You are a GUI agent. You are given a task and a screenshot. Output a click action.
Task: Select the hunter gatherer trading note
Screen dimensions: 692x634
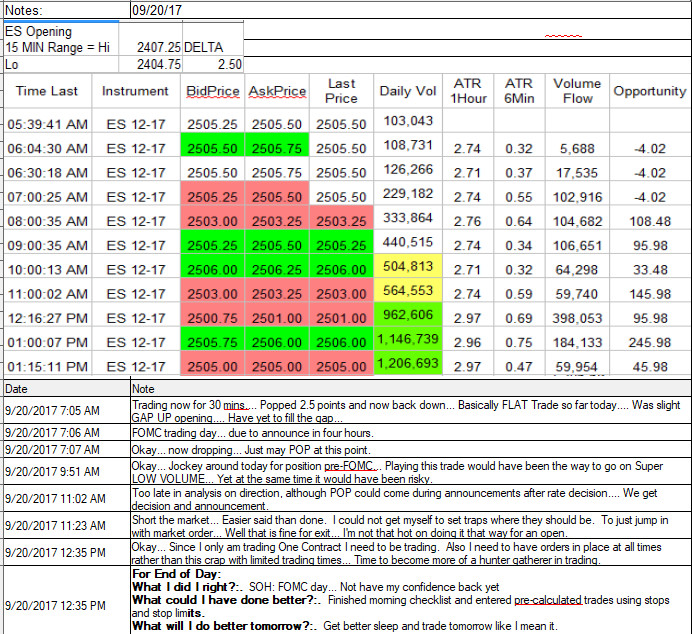410,553
